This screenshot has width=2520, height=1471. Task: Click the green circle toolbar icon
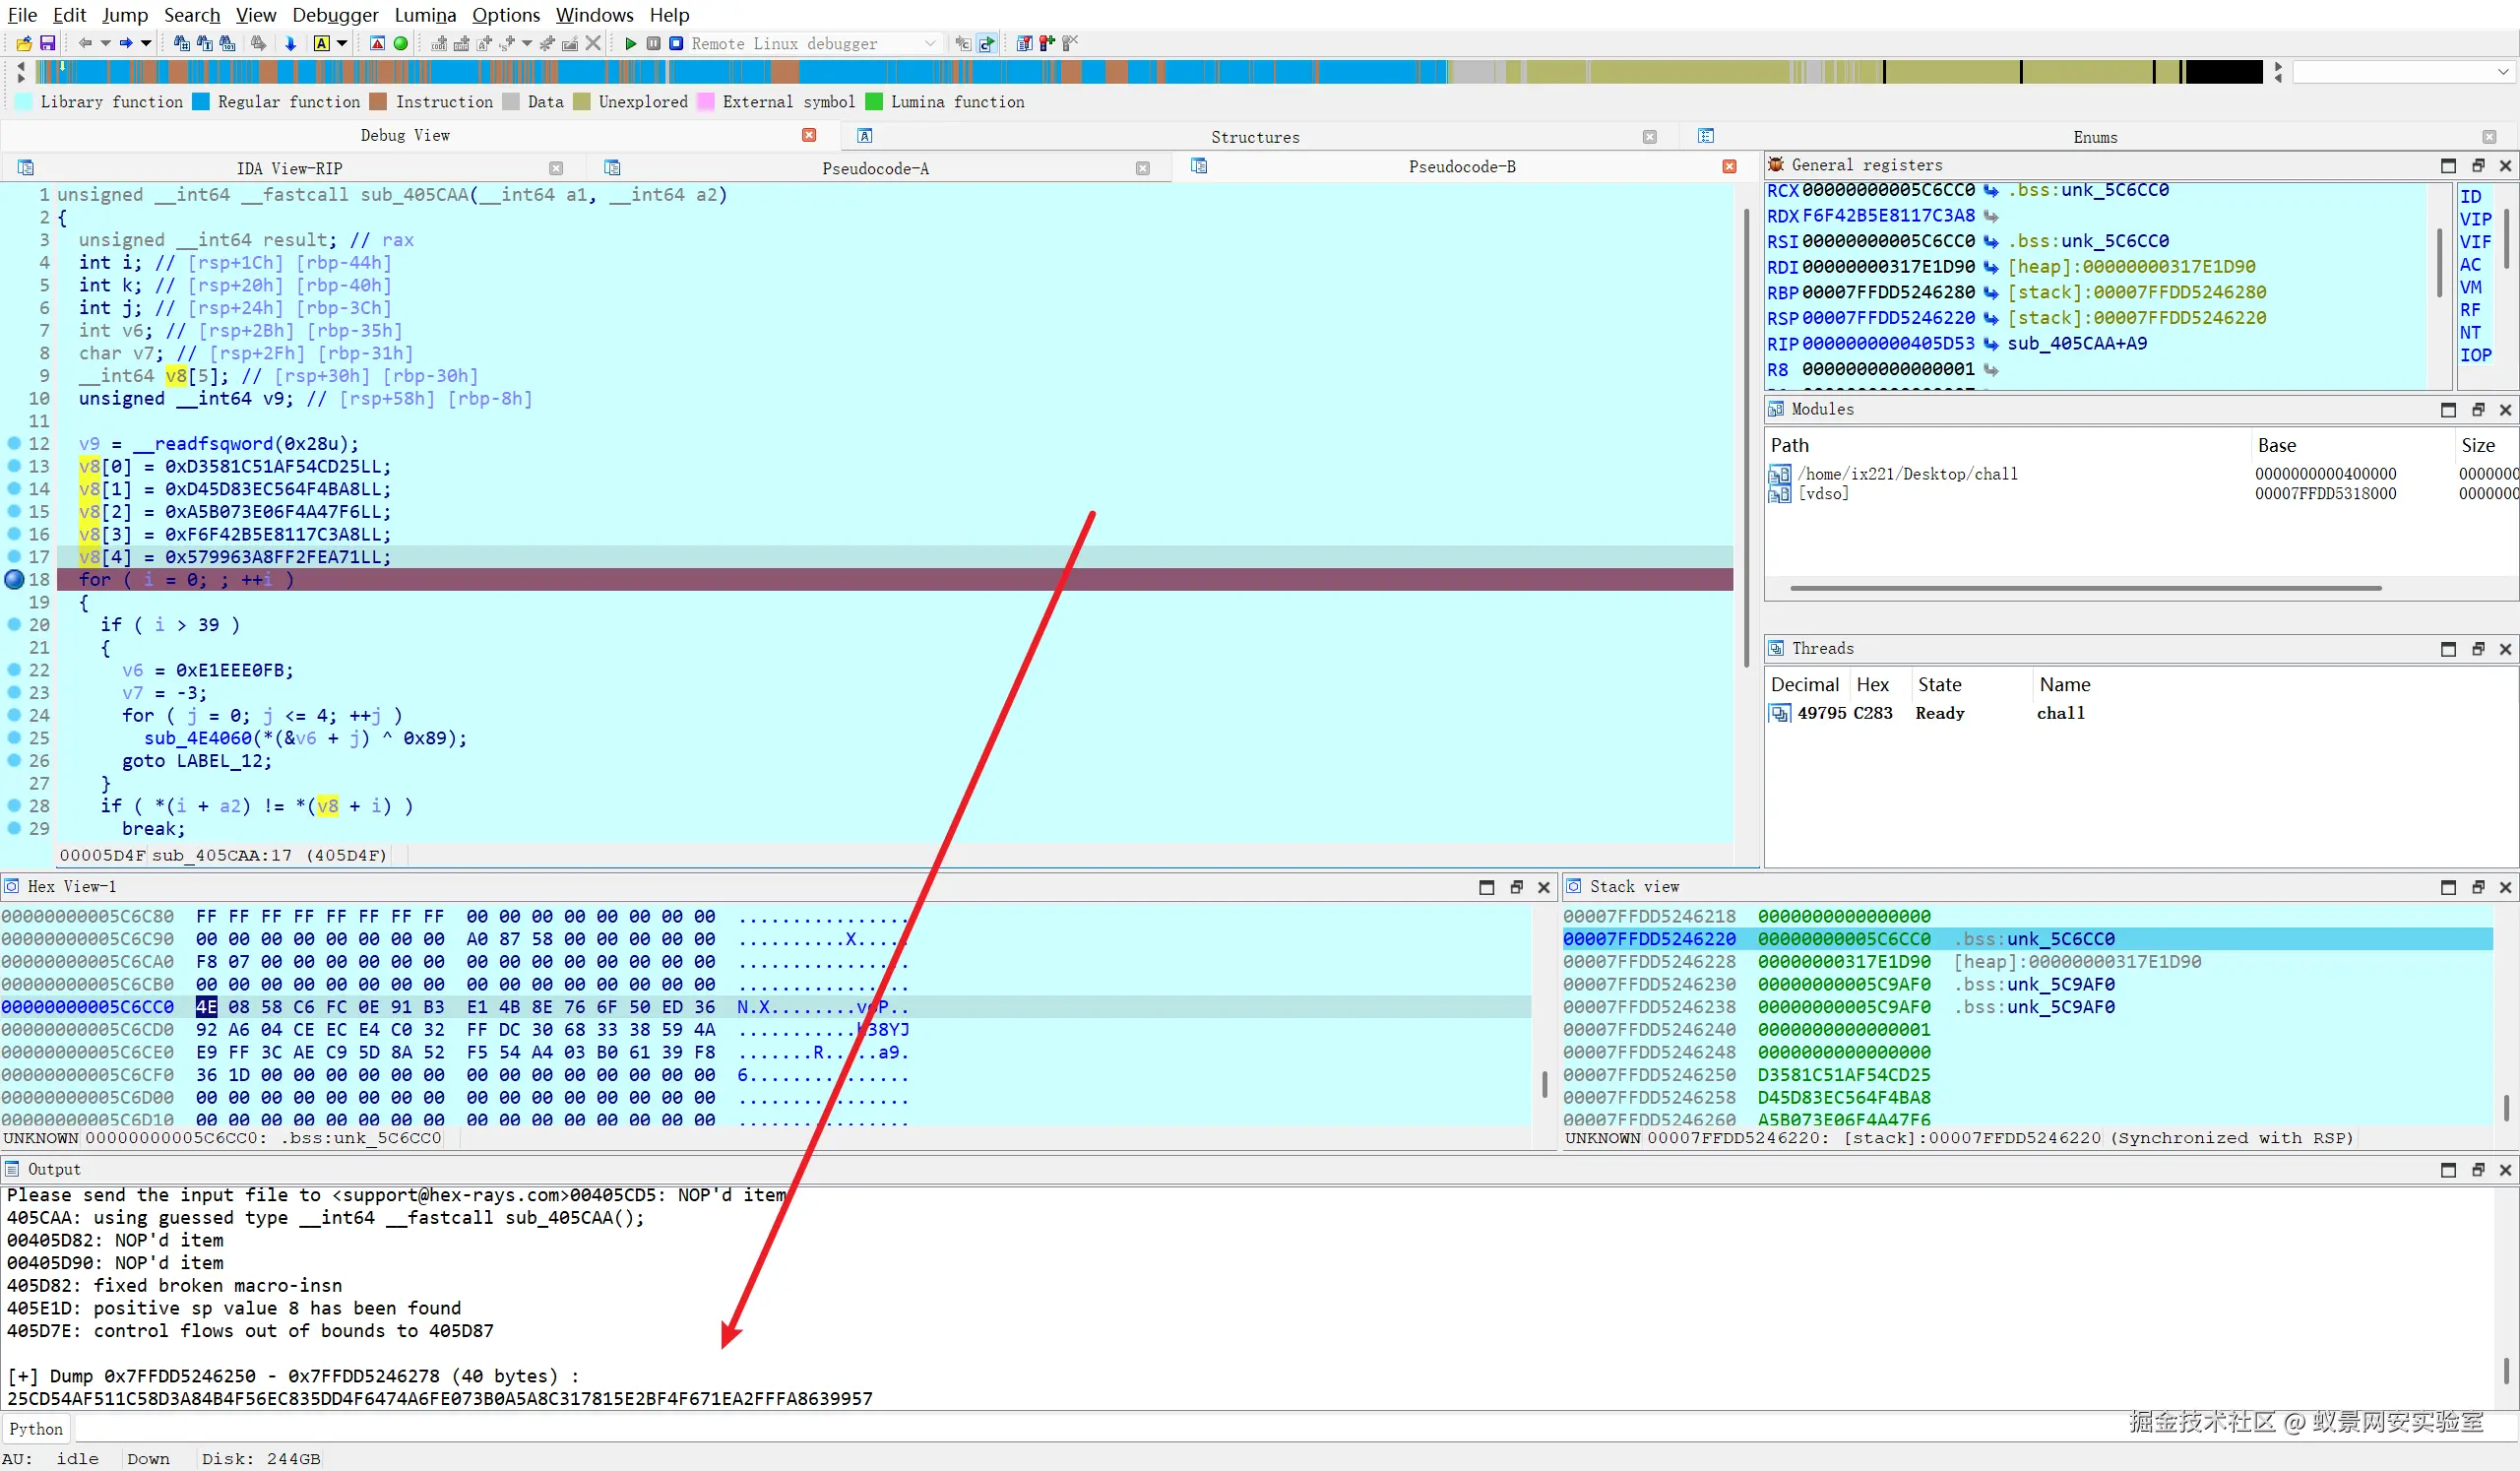(x=401, y=43)
